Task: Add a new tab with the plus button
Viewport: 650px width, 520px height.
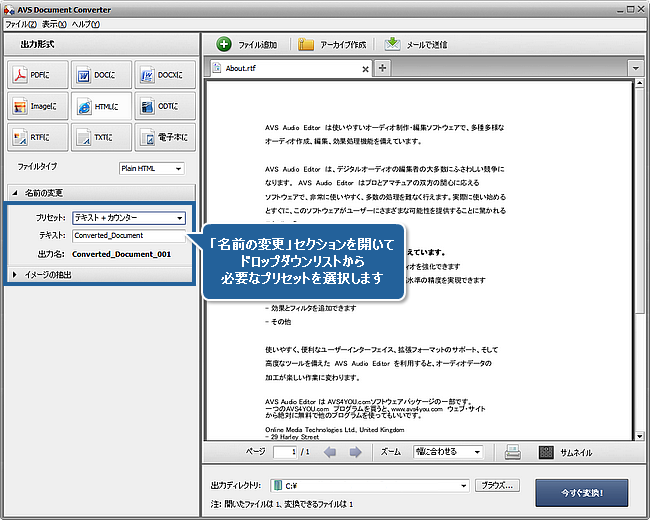Action: coord(382,68)
